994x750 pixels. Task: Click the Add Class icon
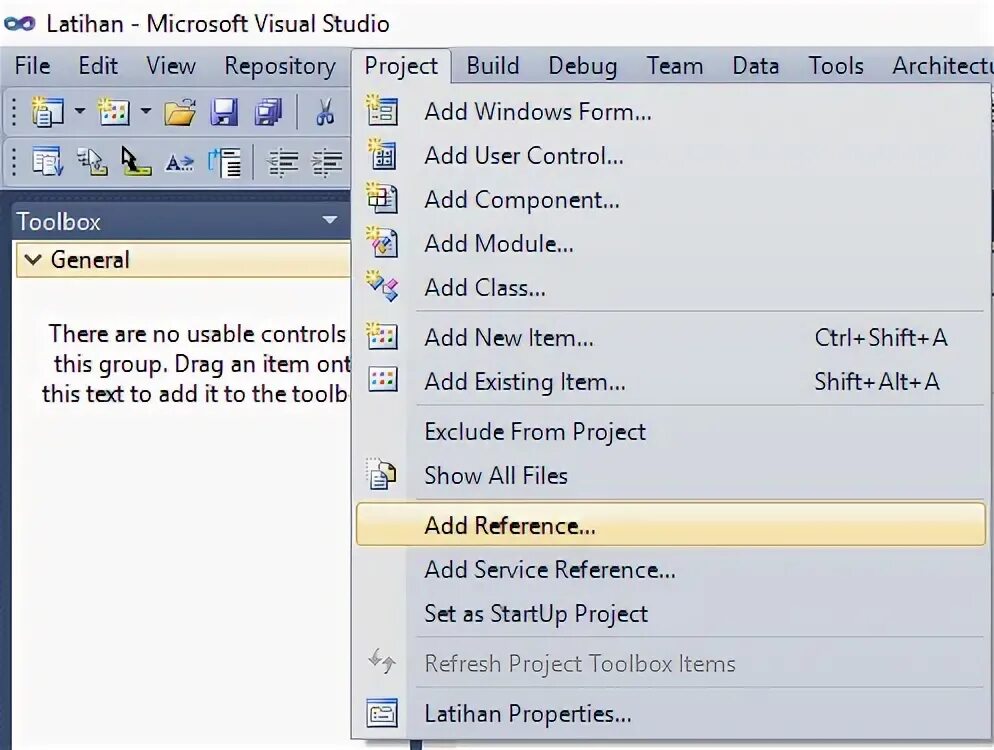pos(382,287)
